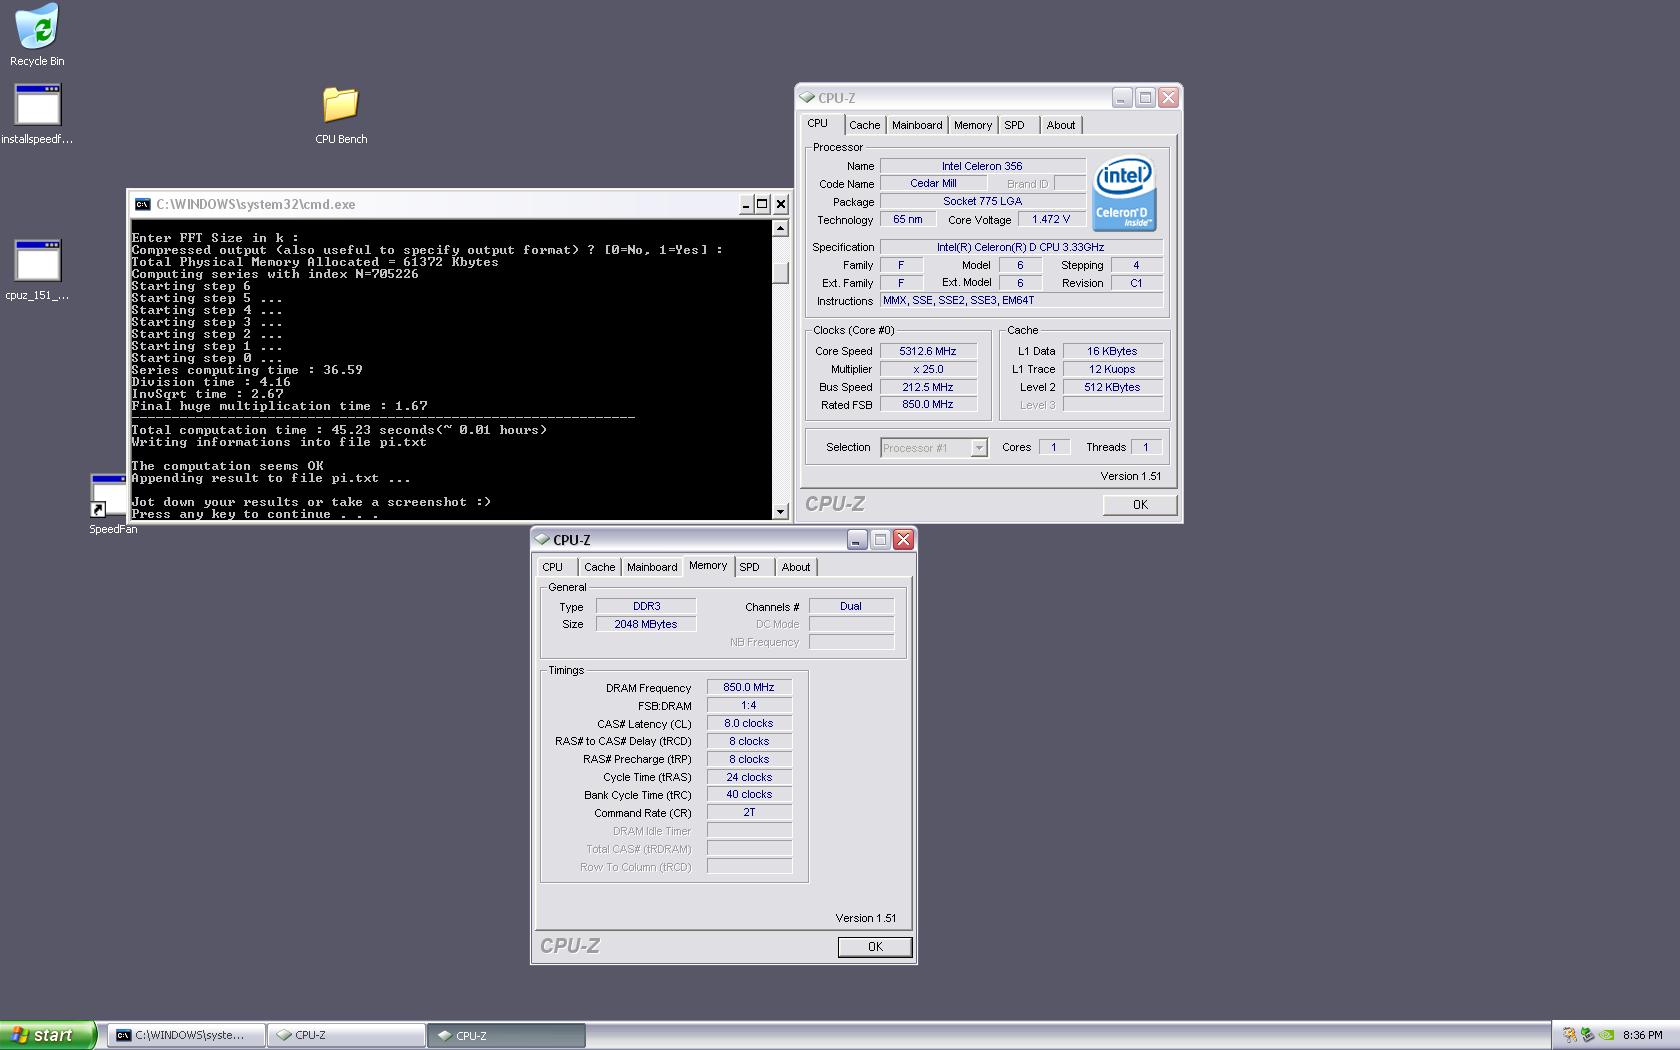Click the first system tray icon

pos(1570,1035)
